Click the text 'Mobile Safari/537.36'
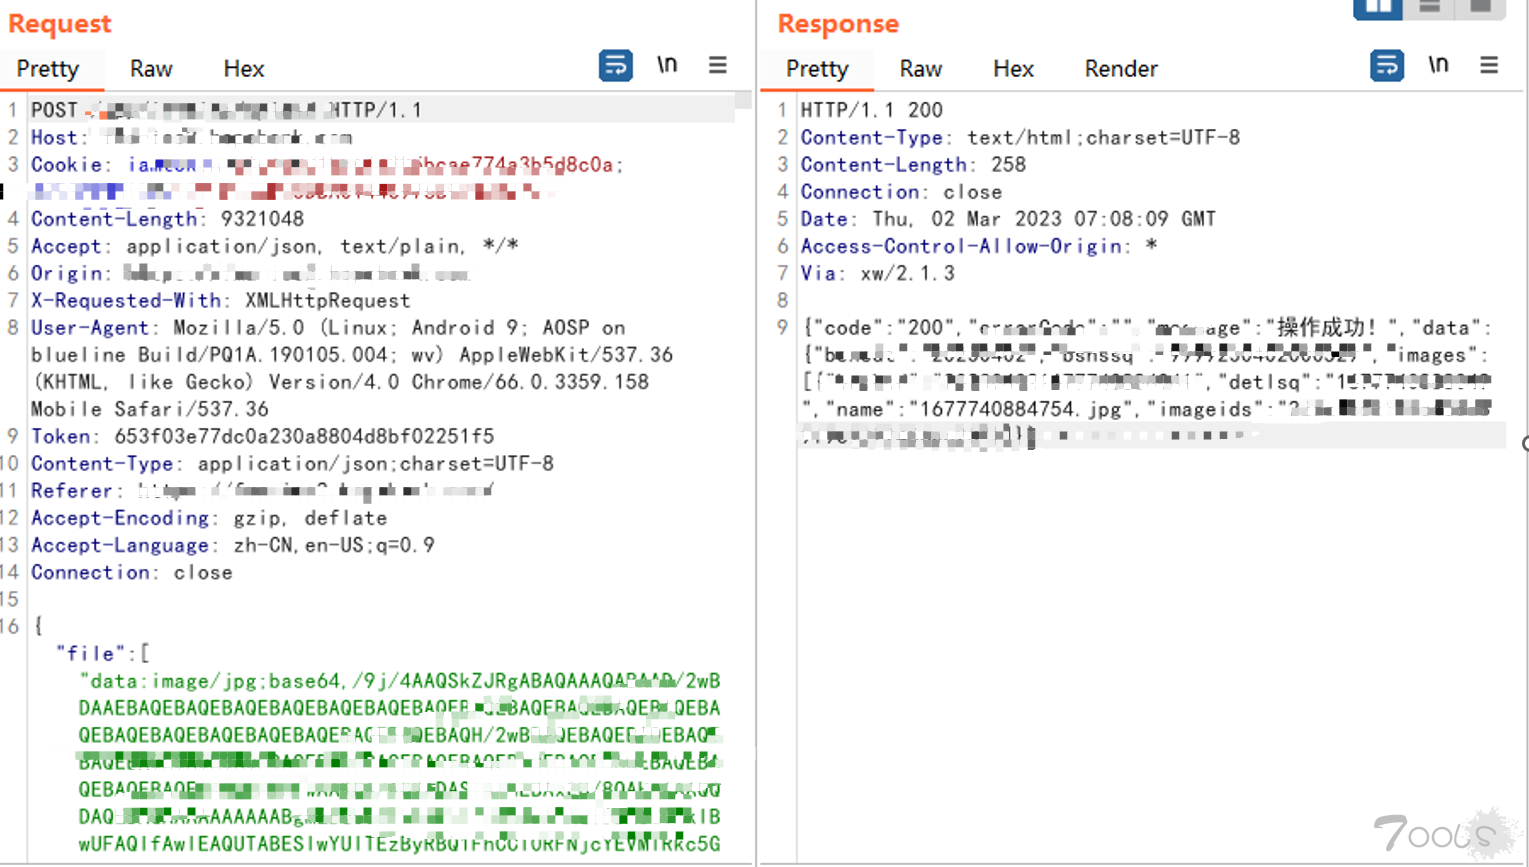This screenshot has width=1529, height=867. 150,409
